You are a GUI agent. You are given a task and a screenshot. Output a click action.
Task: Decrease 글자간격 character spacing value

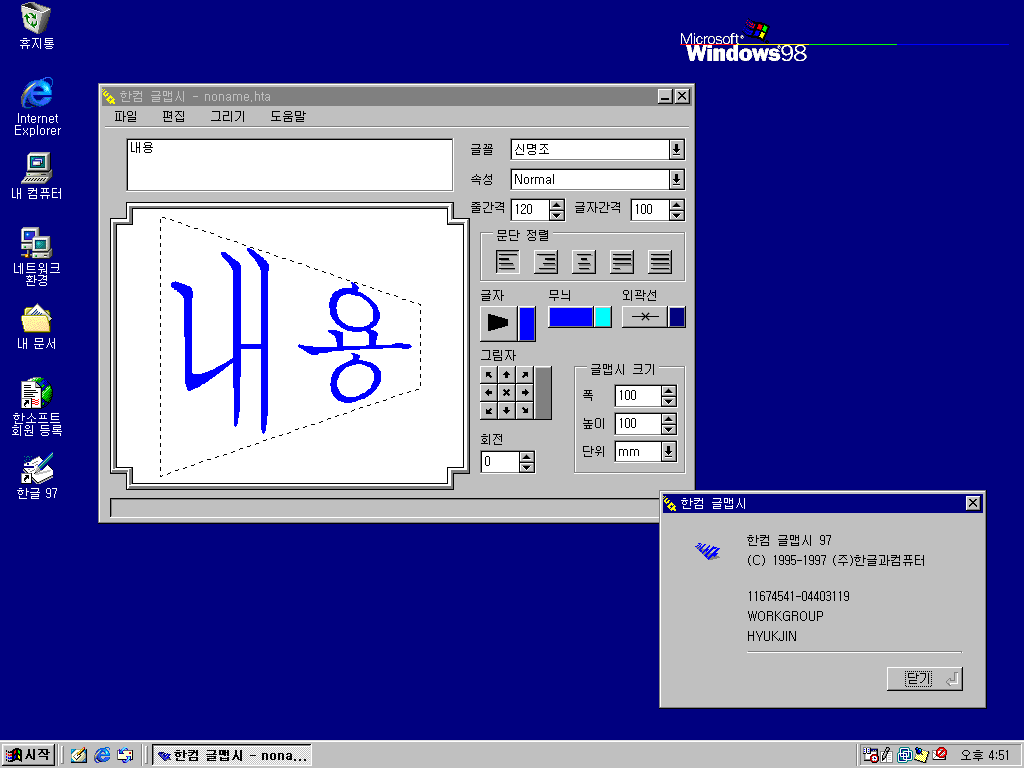677,215
